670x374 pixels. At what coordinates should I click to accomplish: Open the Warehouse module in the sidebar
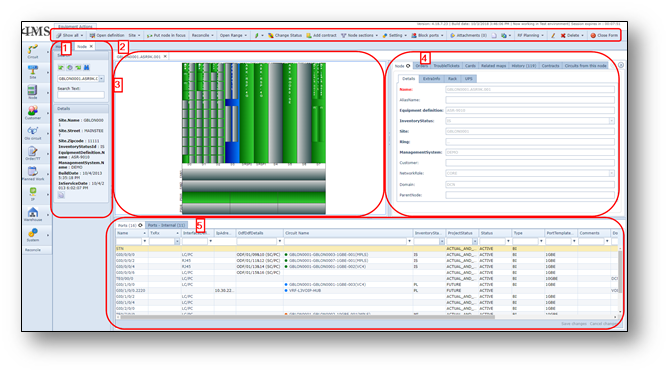coord(33,214)
